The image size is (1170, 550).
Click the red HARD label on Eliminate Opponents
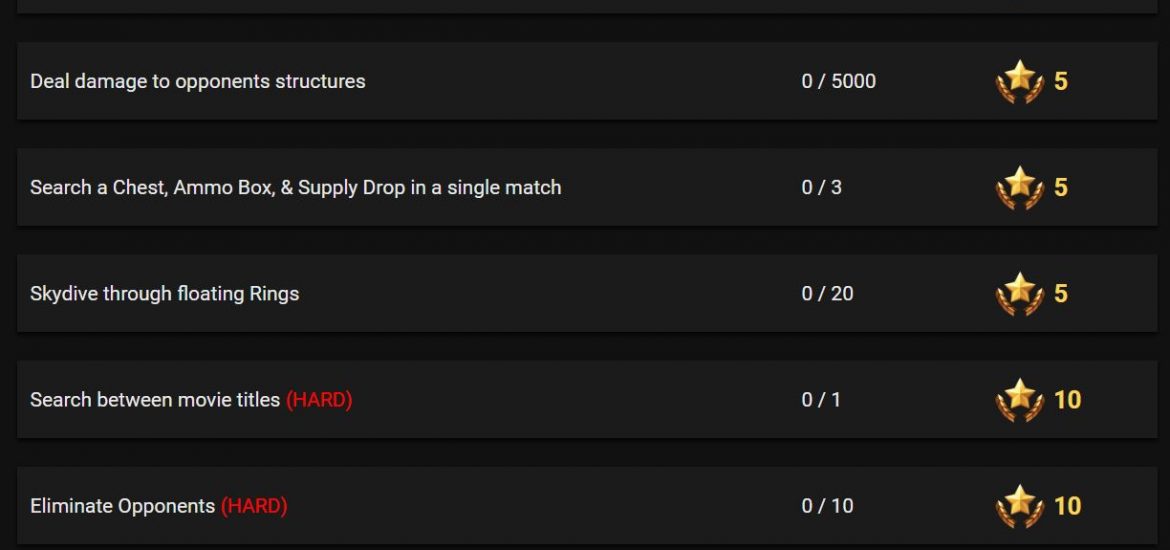pos(254,506)
